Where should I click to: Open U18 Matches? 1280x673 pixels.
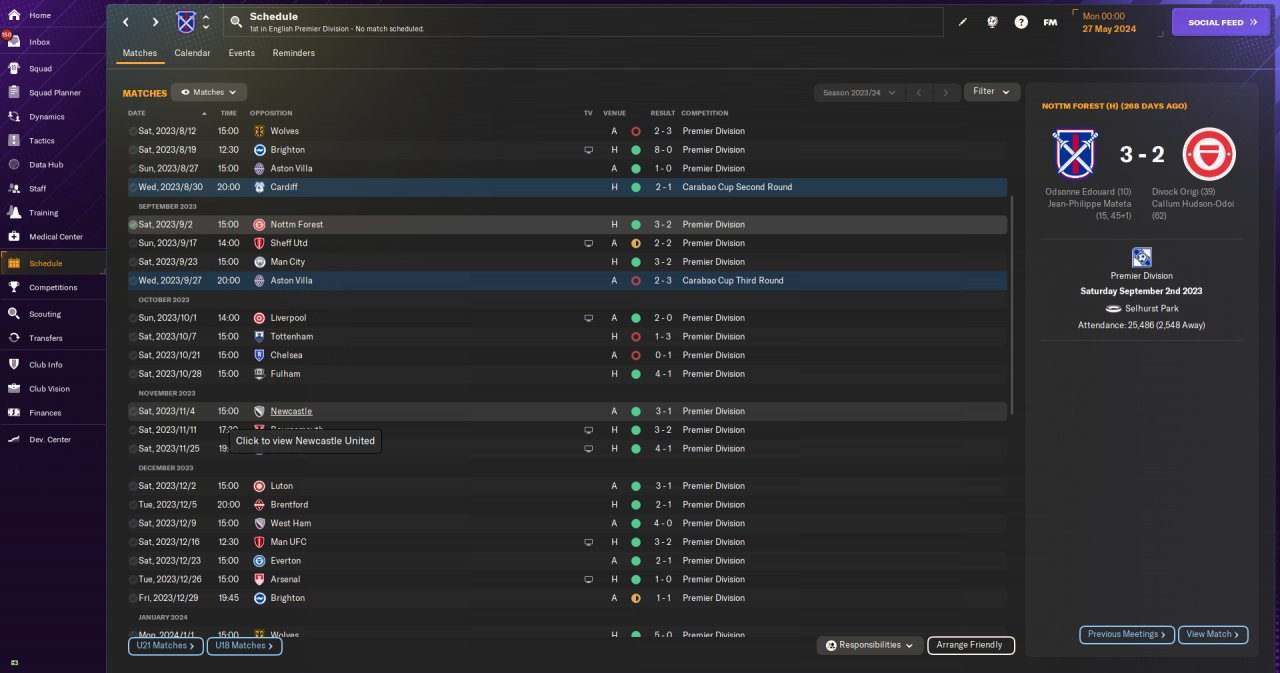pos(245,646)
